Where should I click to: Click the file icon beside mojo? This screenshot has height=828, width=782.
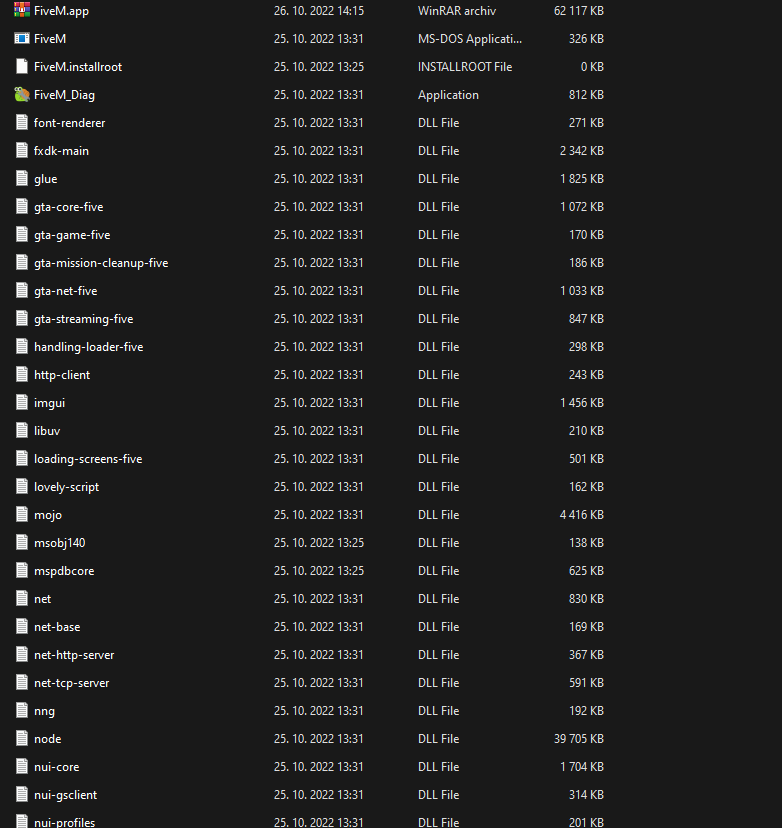(x=22, y=514)
